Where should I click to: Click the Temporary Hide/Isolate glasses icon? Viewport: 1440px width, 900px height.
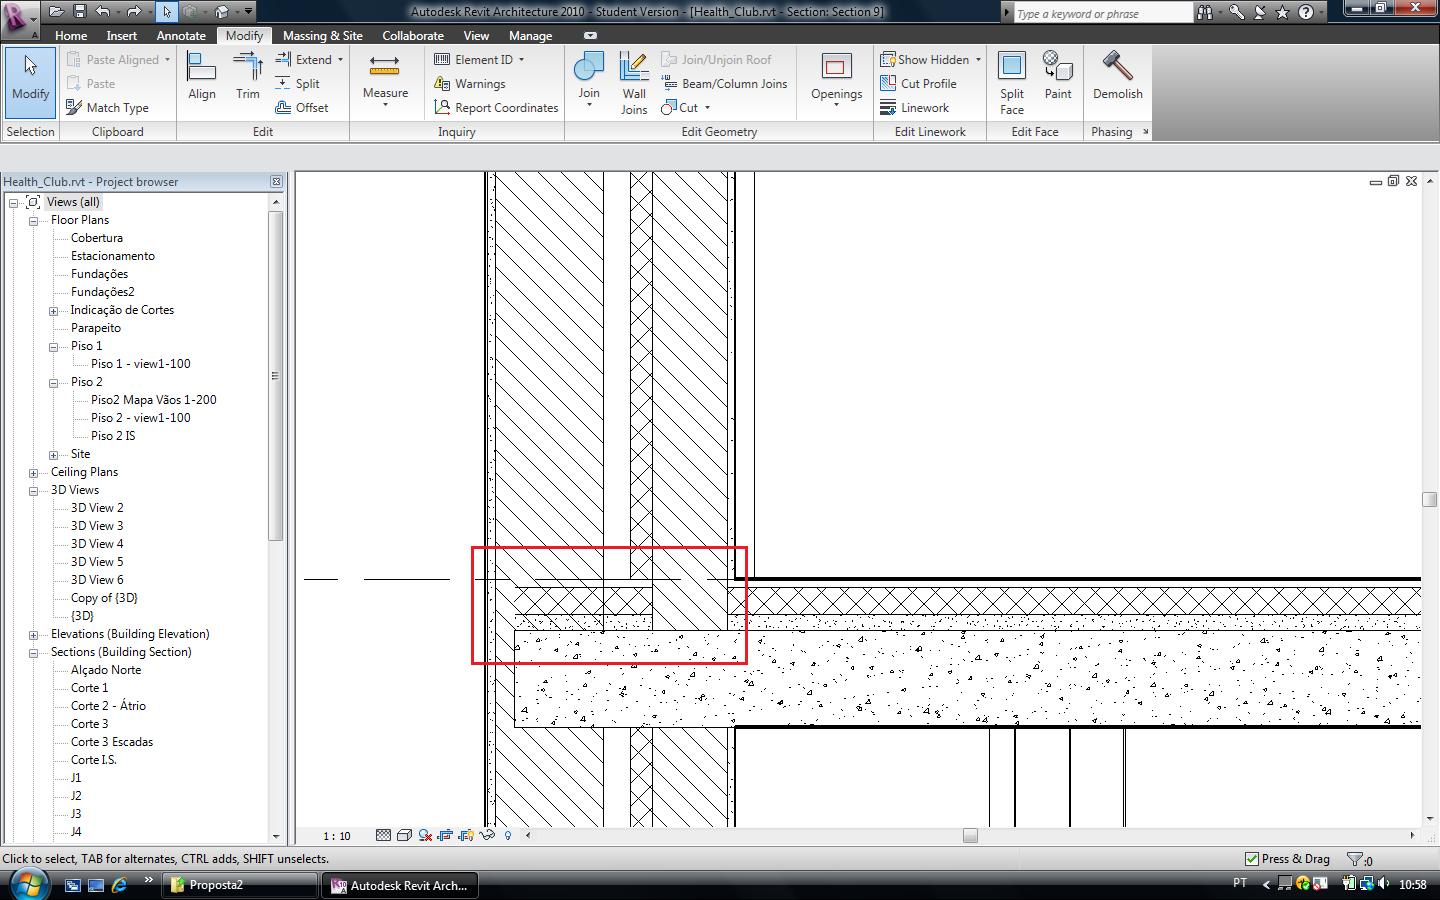pos(487,835)
